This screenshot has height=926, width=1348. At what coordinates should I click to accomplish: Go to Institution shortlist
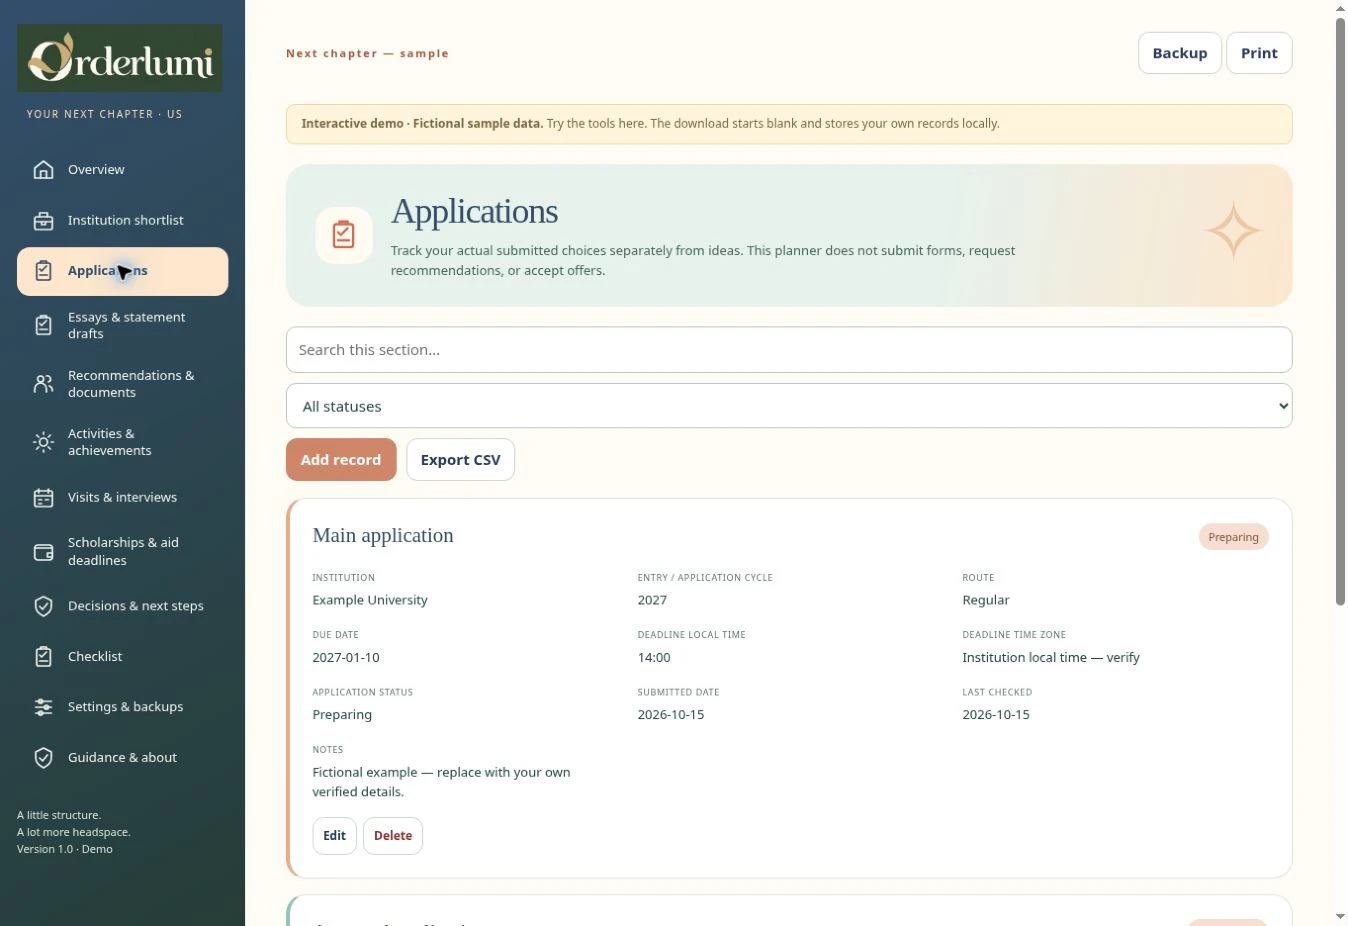tap(122, 221)
